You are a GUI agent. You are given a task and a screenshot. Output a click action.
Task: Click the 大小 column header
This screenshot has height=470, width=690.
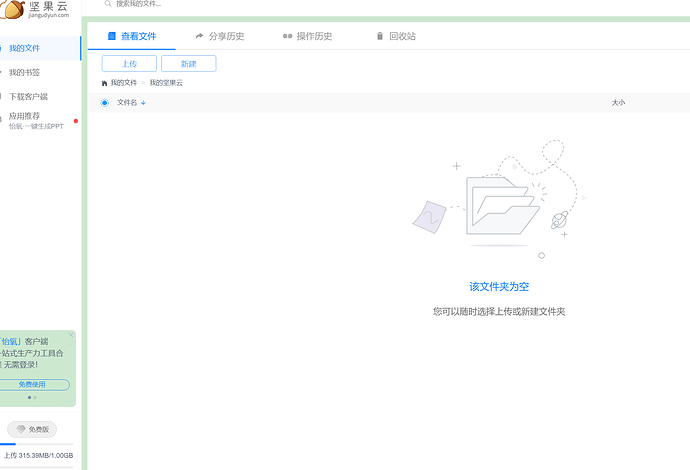[618, 103]
